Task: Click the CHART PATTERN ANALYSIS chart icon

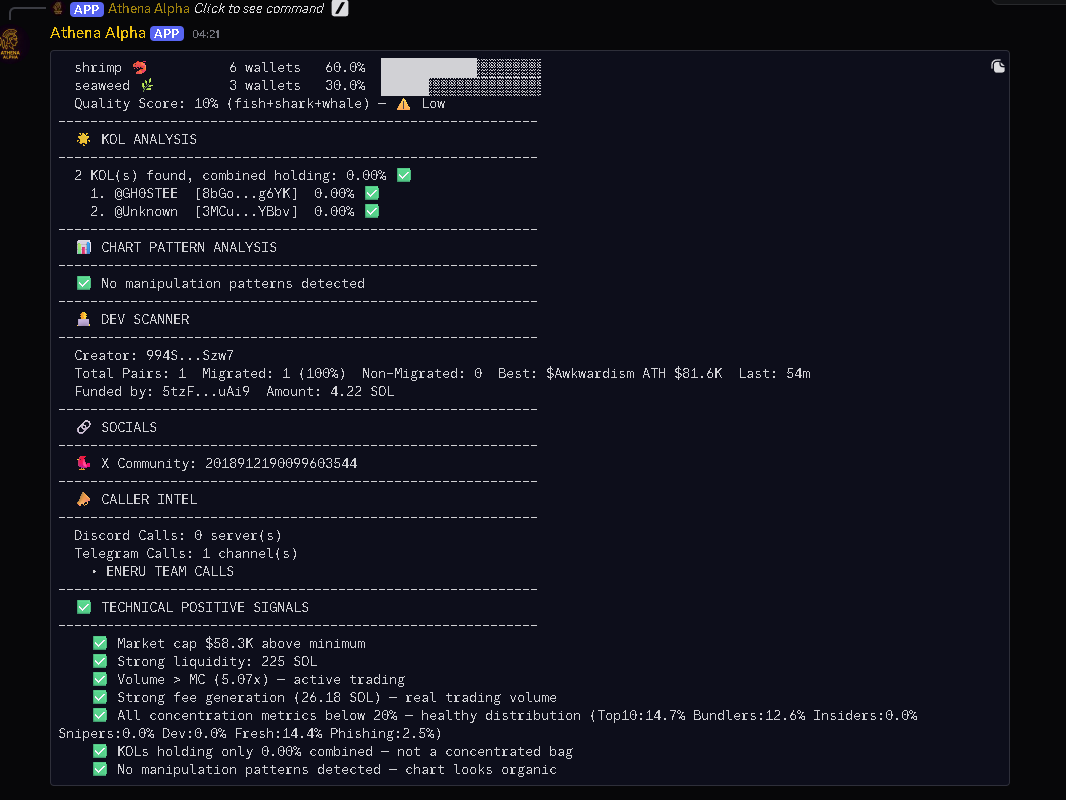Action: [84, 247]
